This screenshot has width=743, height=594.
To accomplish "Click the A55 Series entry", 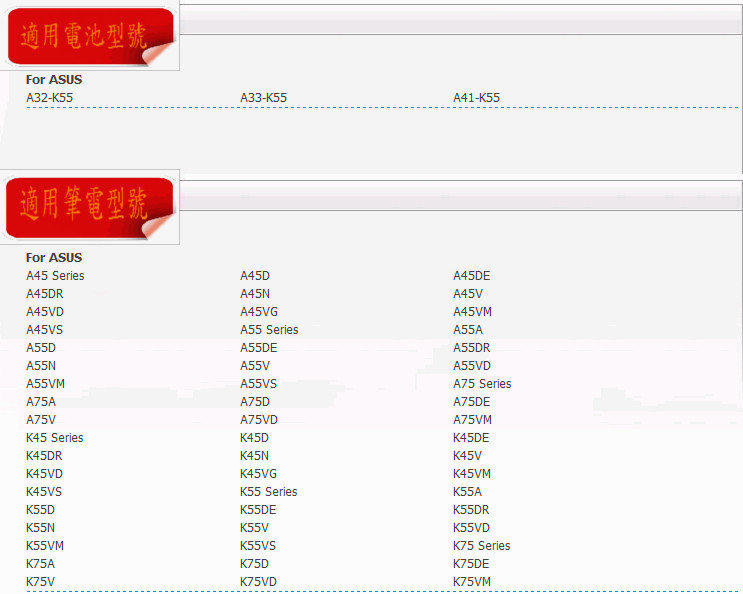I will point(269,330).
